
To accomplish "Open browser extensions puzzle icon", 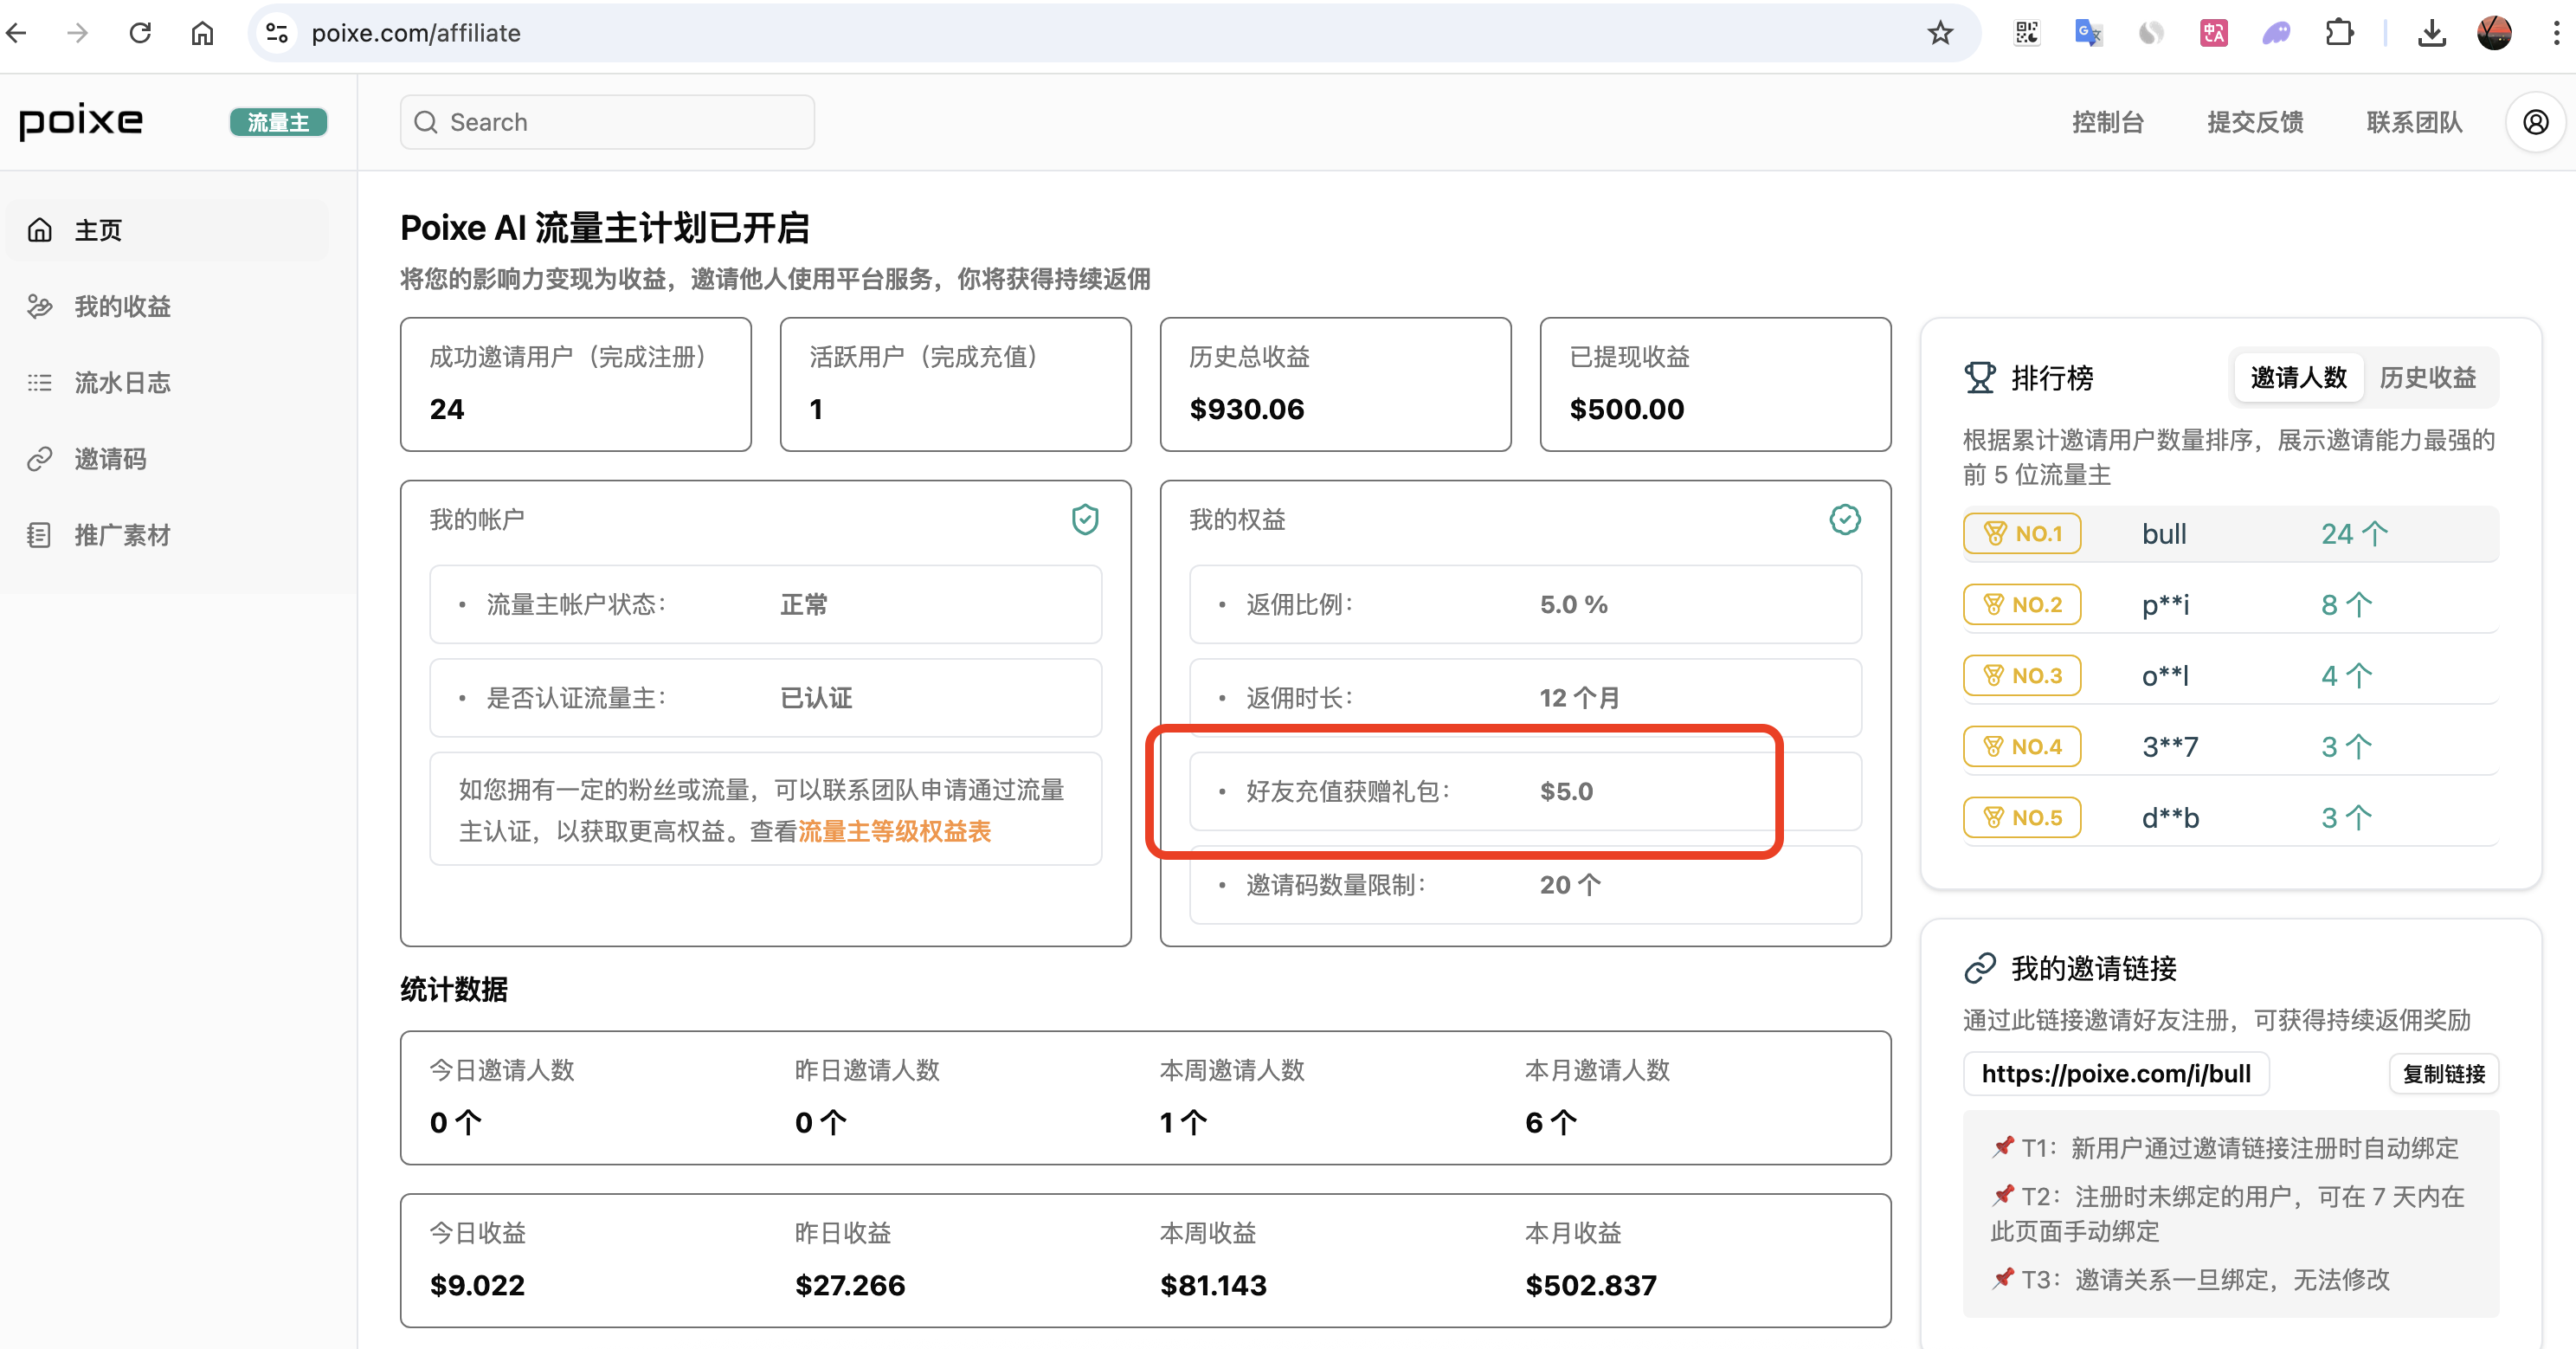I will [2339, 33].
